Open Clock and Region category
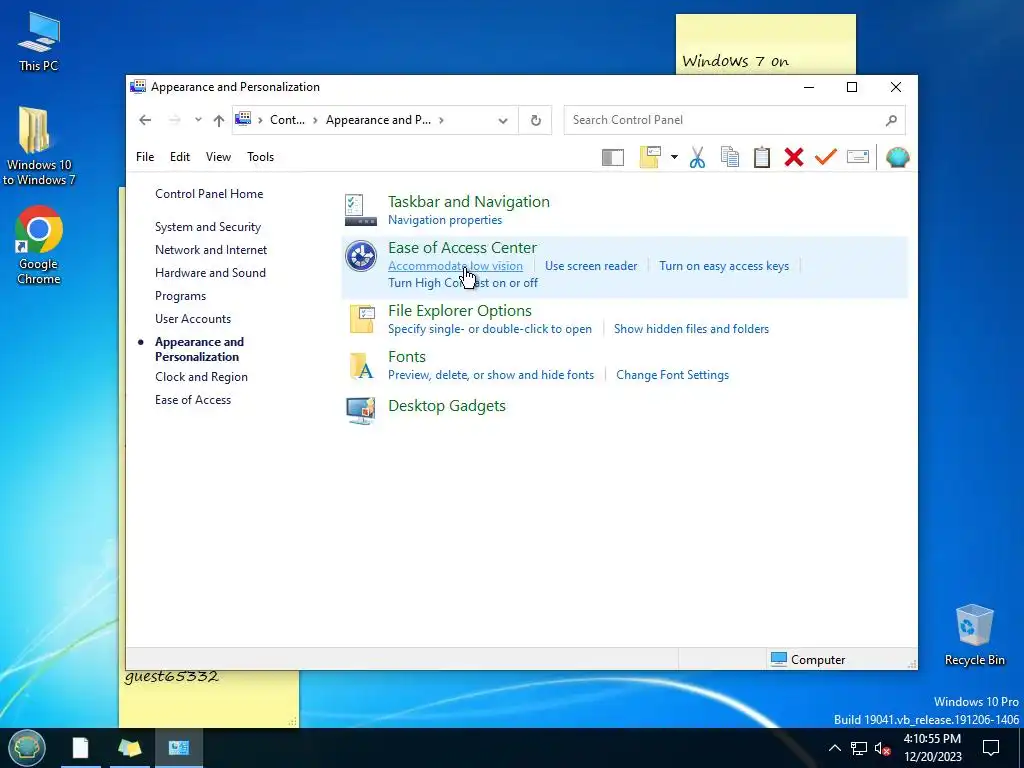The width and height of the screenshot is (1024, 768). (x=201, y=377)
